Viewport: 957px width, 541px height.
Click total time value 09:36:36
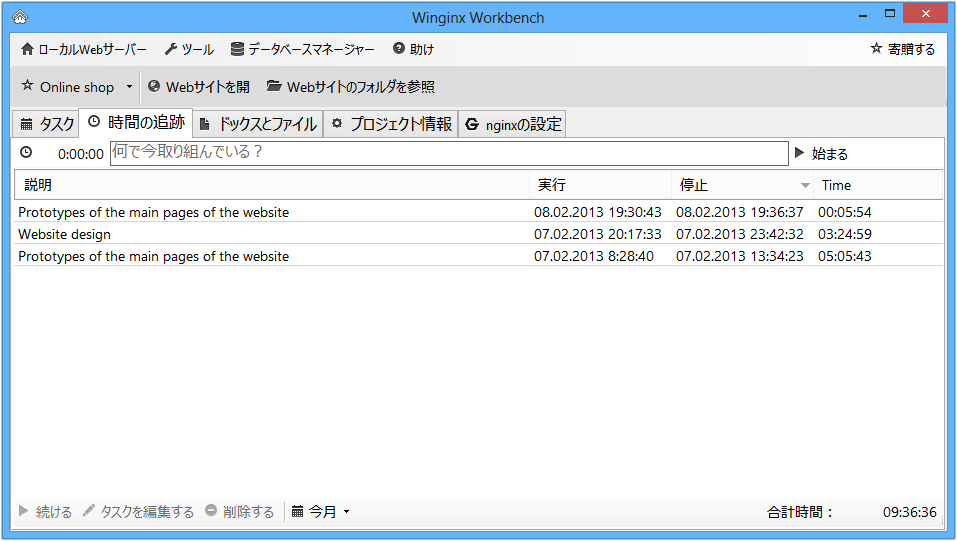tap(909, 512)
